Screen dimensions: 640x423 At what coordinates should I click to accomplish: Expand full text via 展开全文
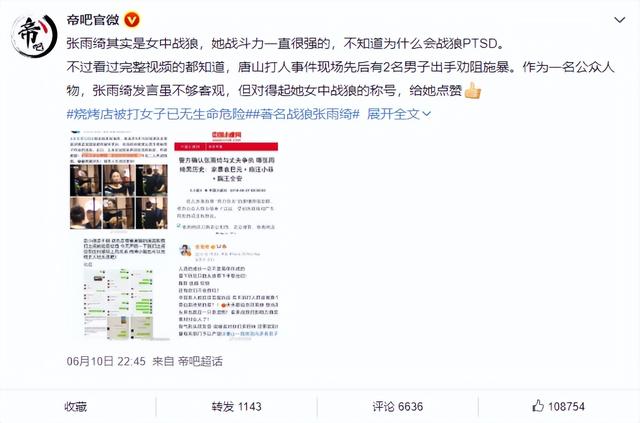click(x=393, y=114)
